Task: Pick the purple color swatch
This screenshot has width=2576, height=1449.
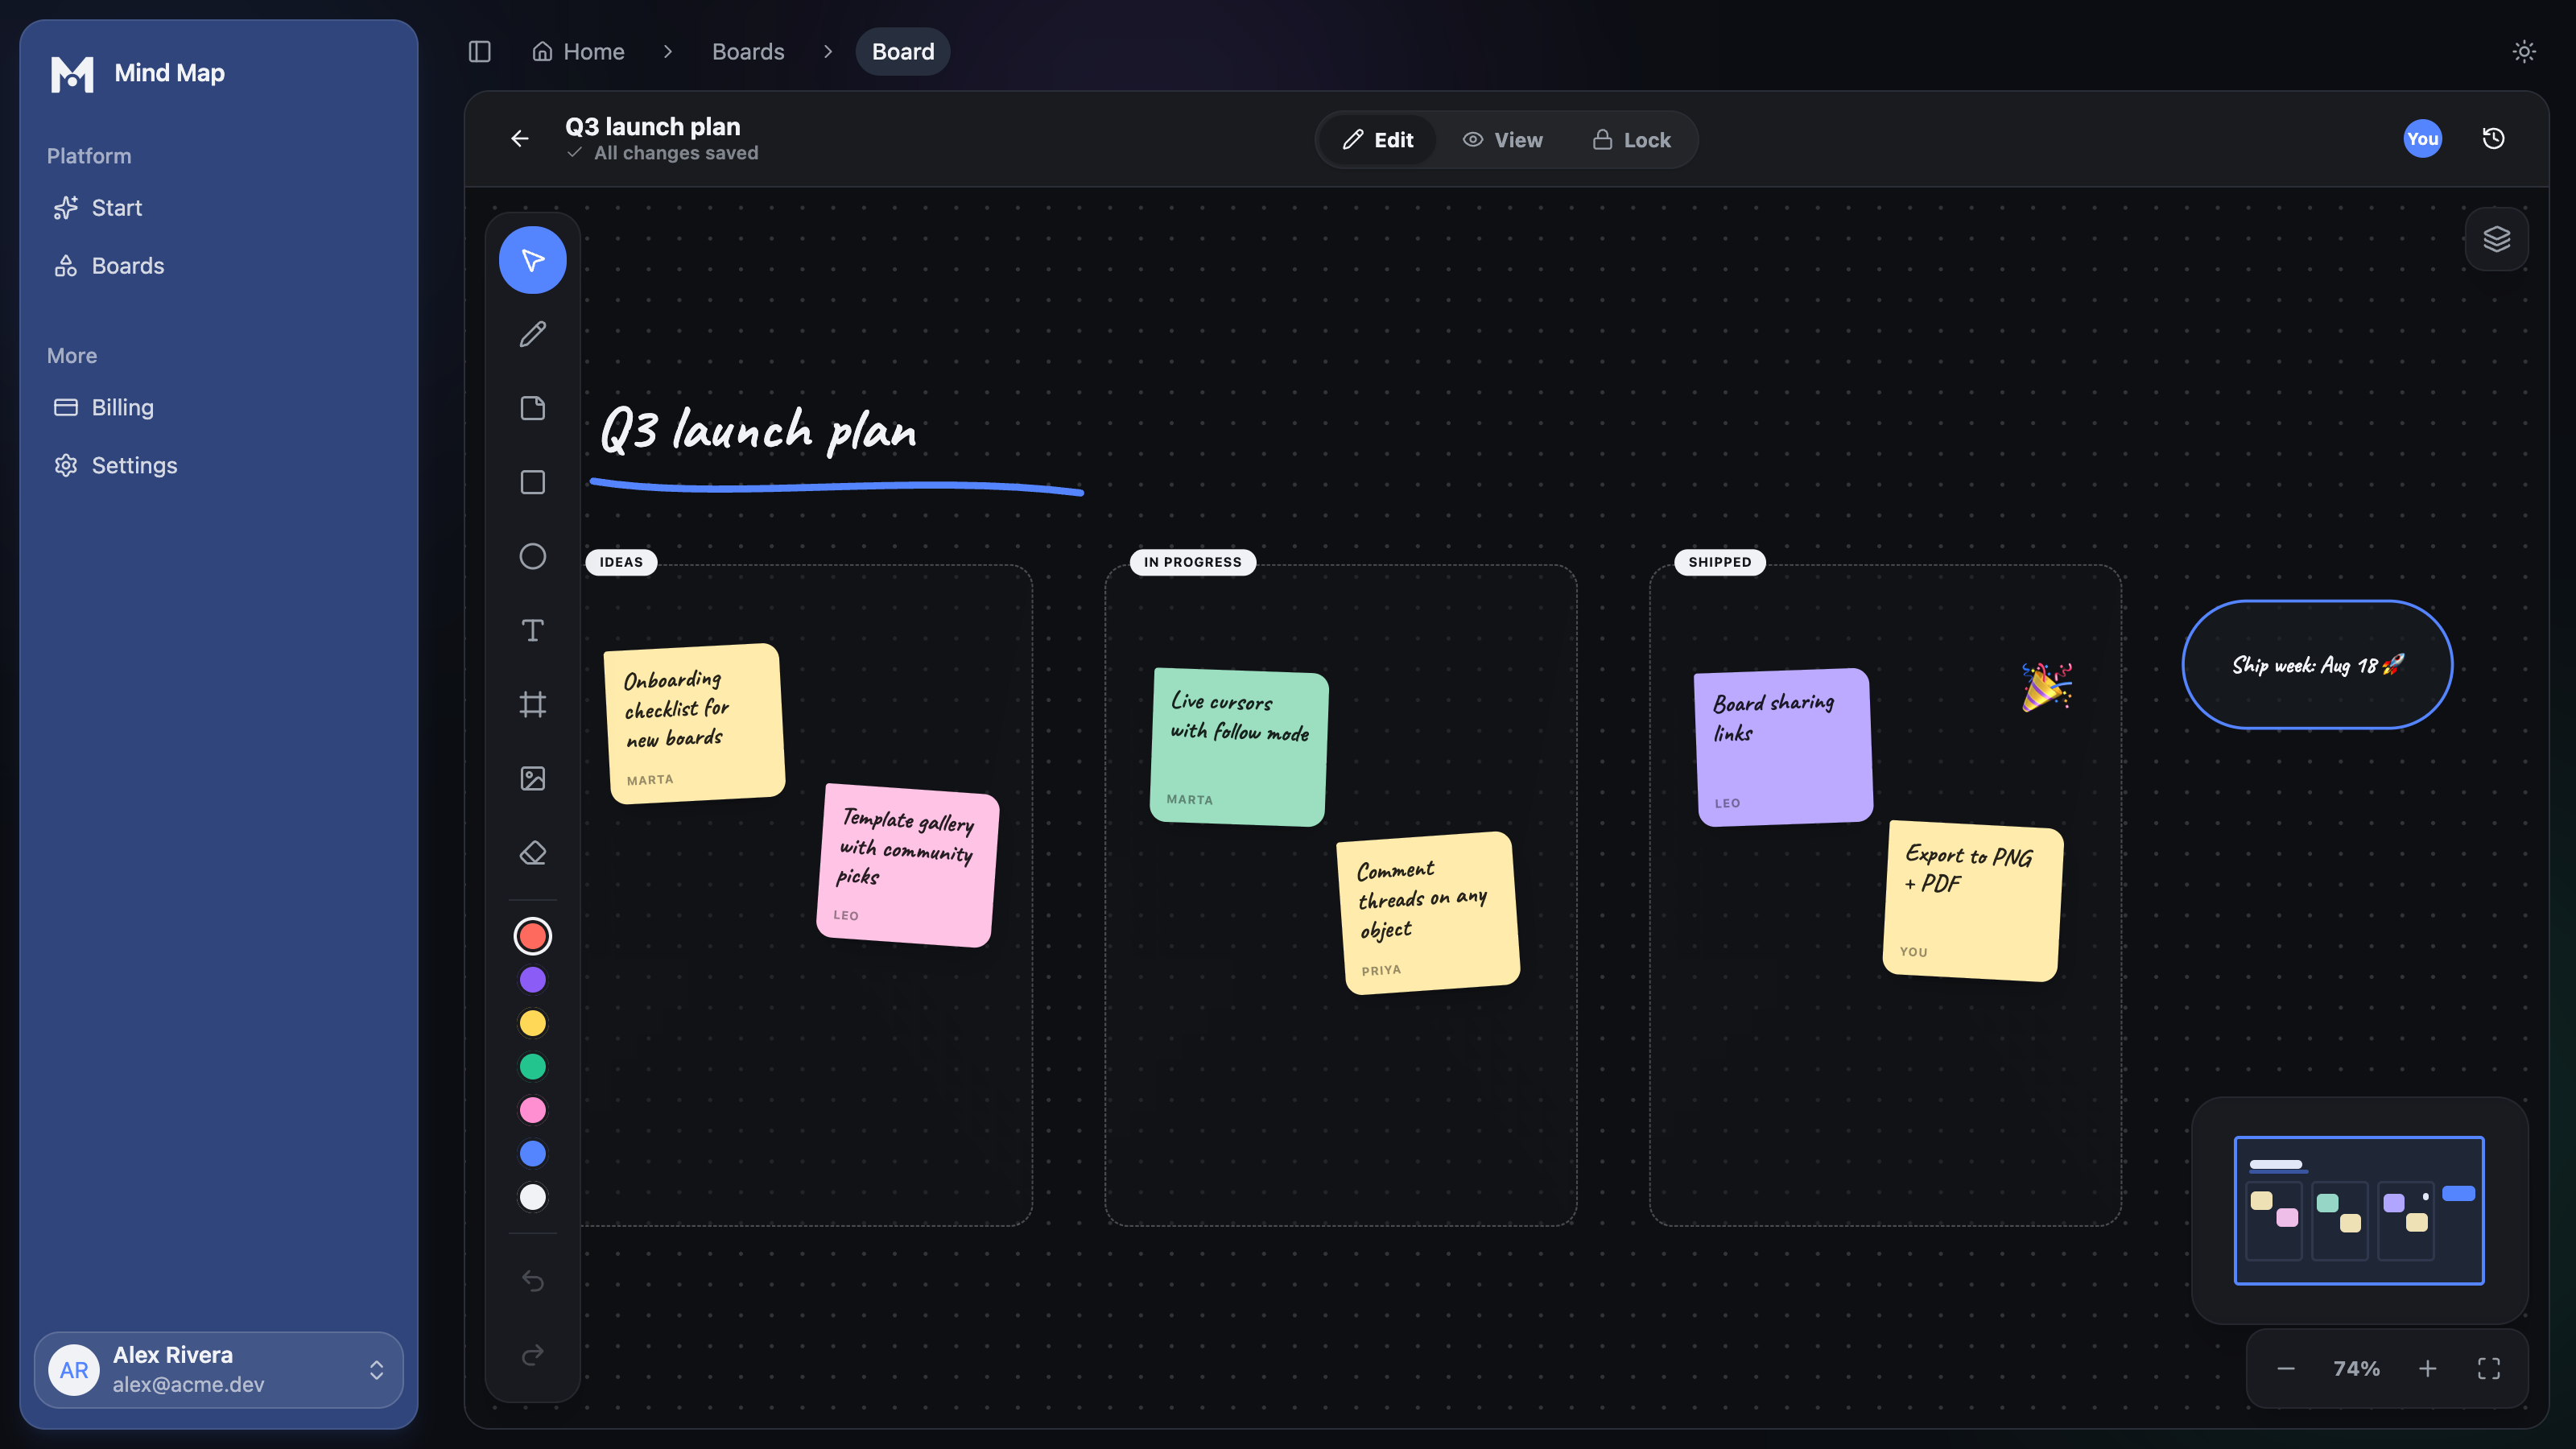Action: [532, 980]
